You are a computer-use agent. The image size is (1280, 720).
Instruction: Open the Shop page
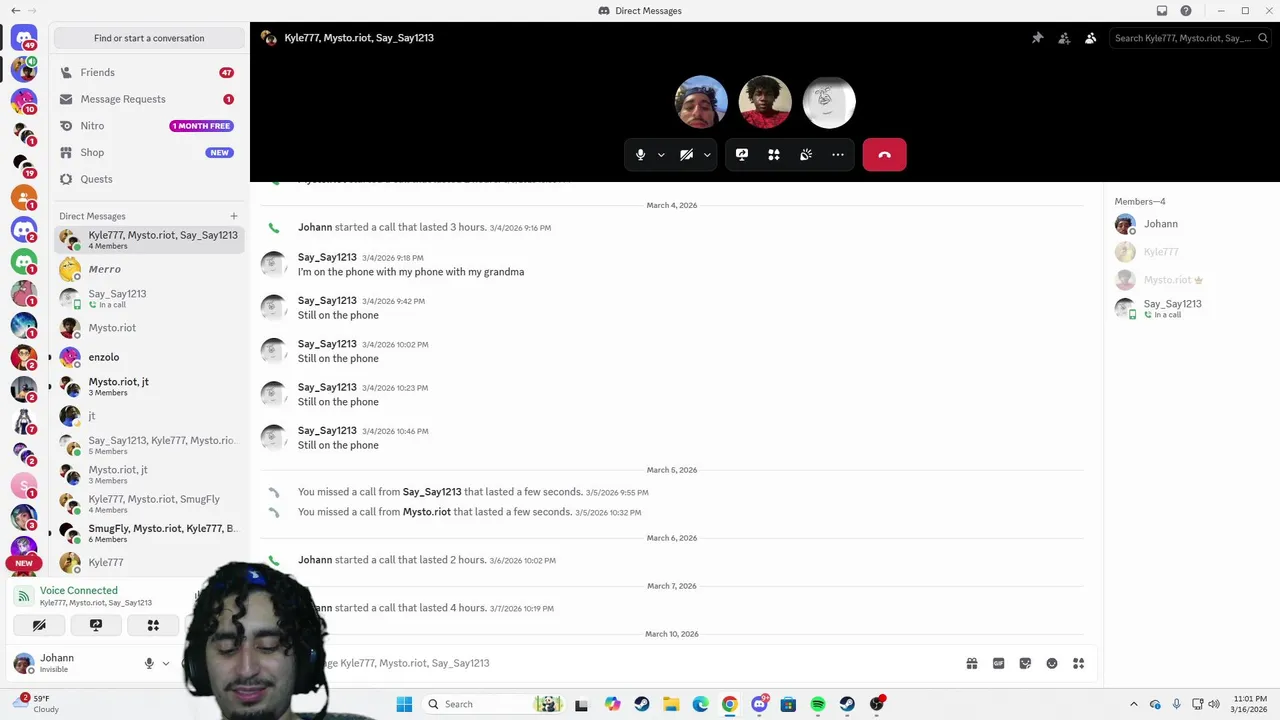[149, 152]
